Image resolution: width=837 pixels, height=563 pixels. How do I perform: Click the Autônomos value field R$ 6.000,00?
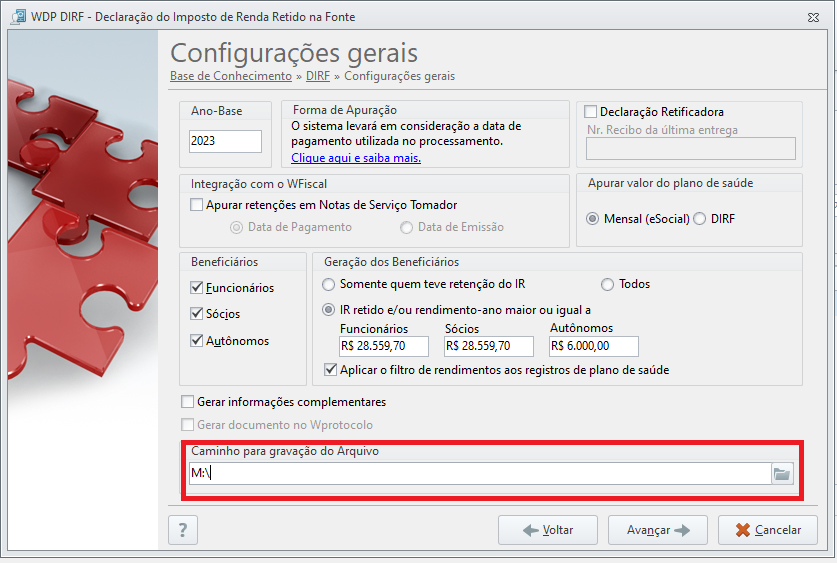pyautogui.click(x=594, y=346)
